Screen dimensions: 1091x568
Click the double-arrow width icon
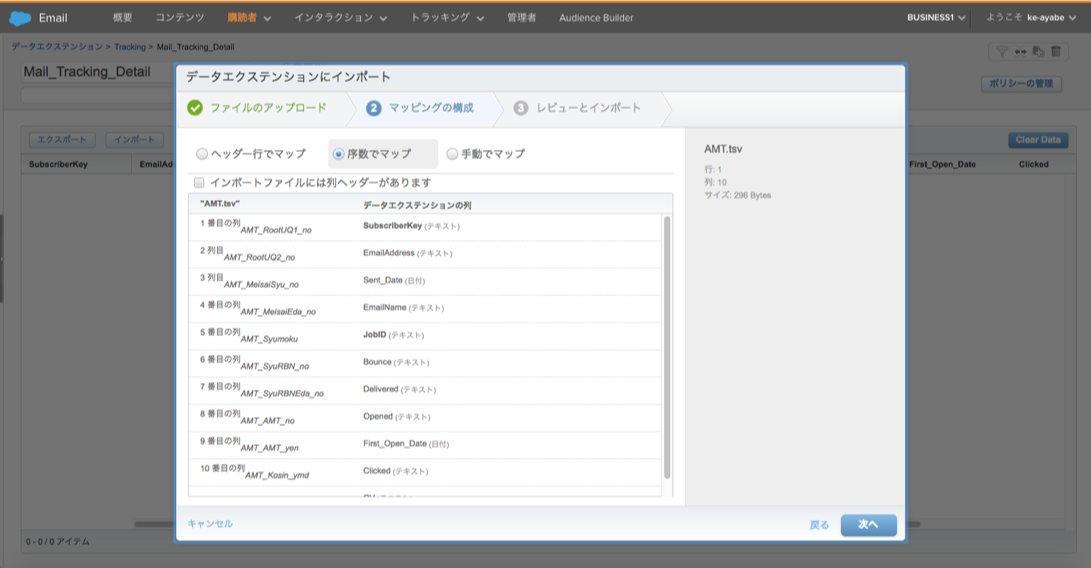pos(1020,52)
